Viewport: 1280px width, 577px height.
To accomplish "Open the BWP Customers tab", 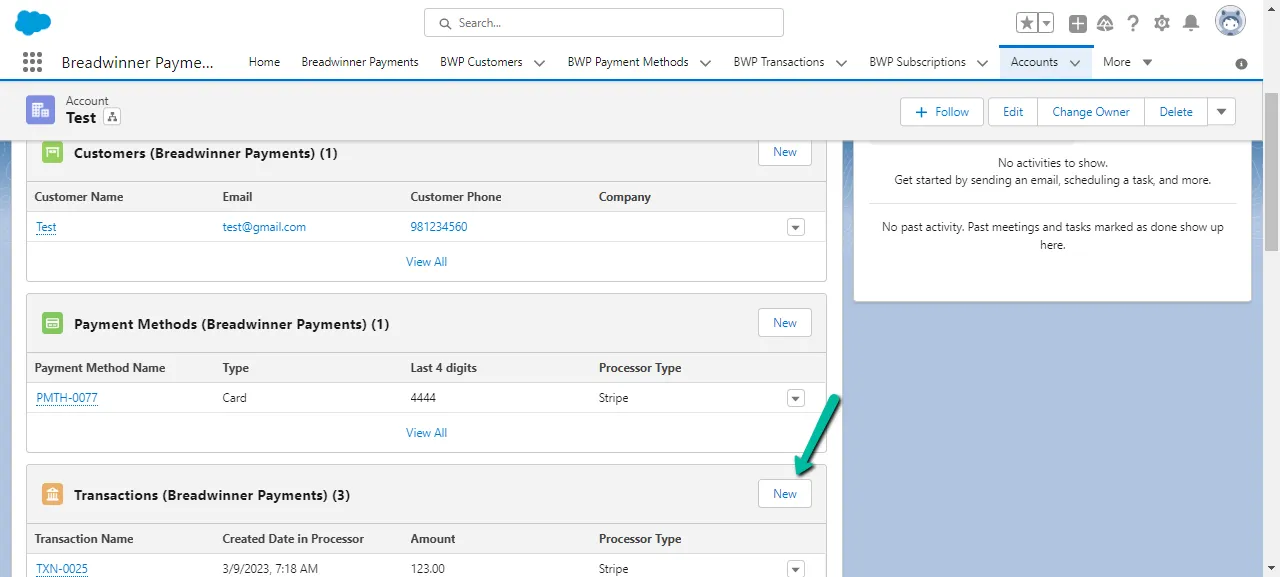I will 481,62.
